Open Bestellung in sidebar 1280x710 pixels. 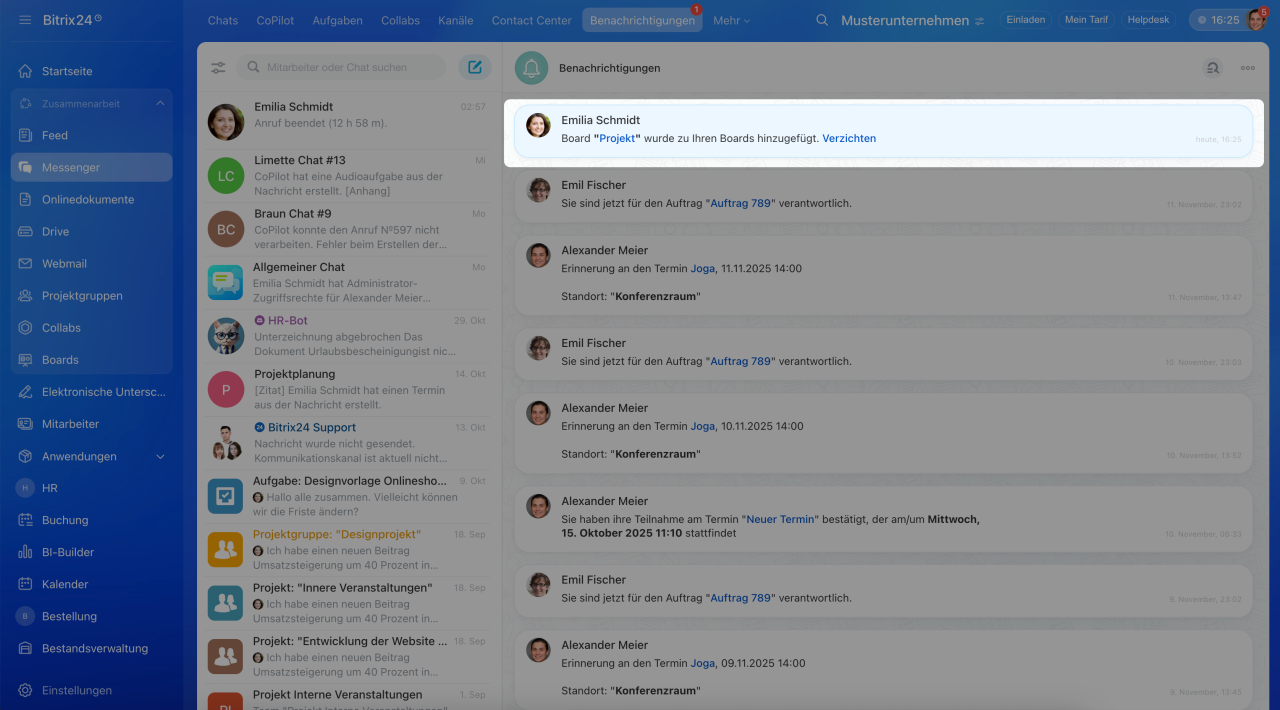coord(91,616)
